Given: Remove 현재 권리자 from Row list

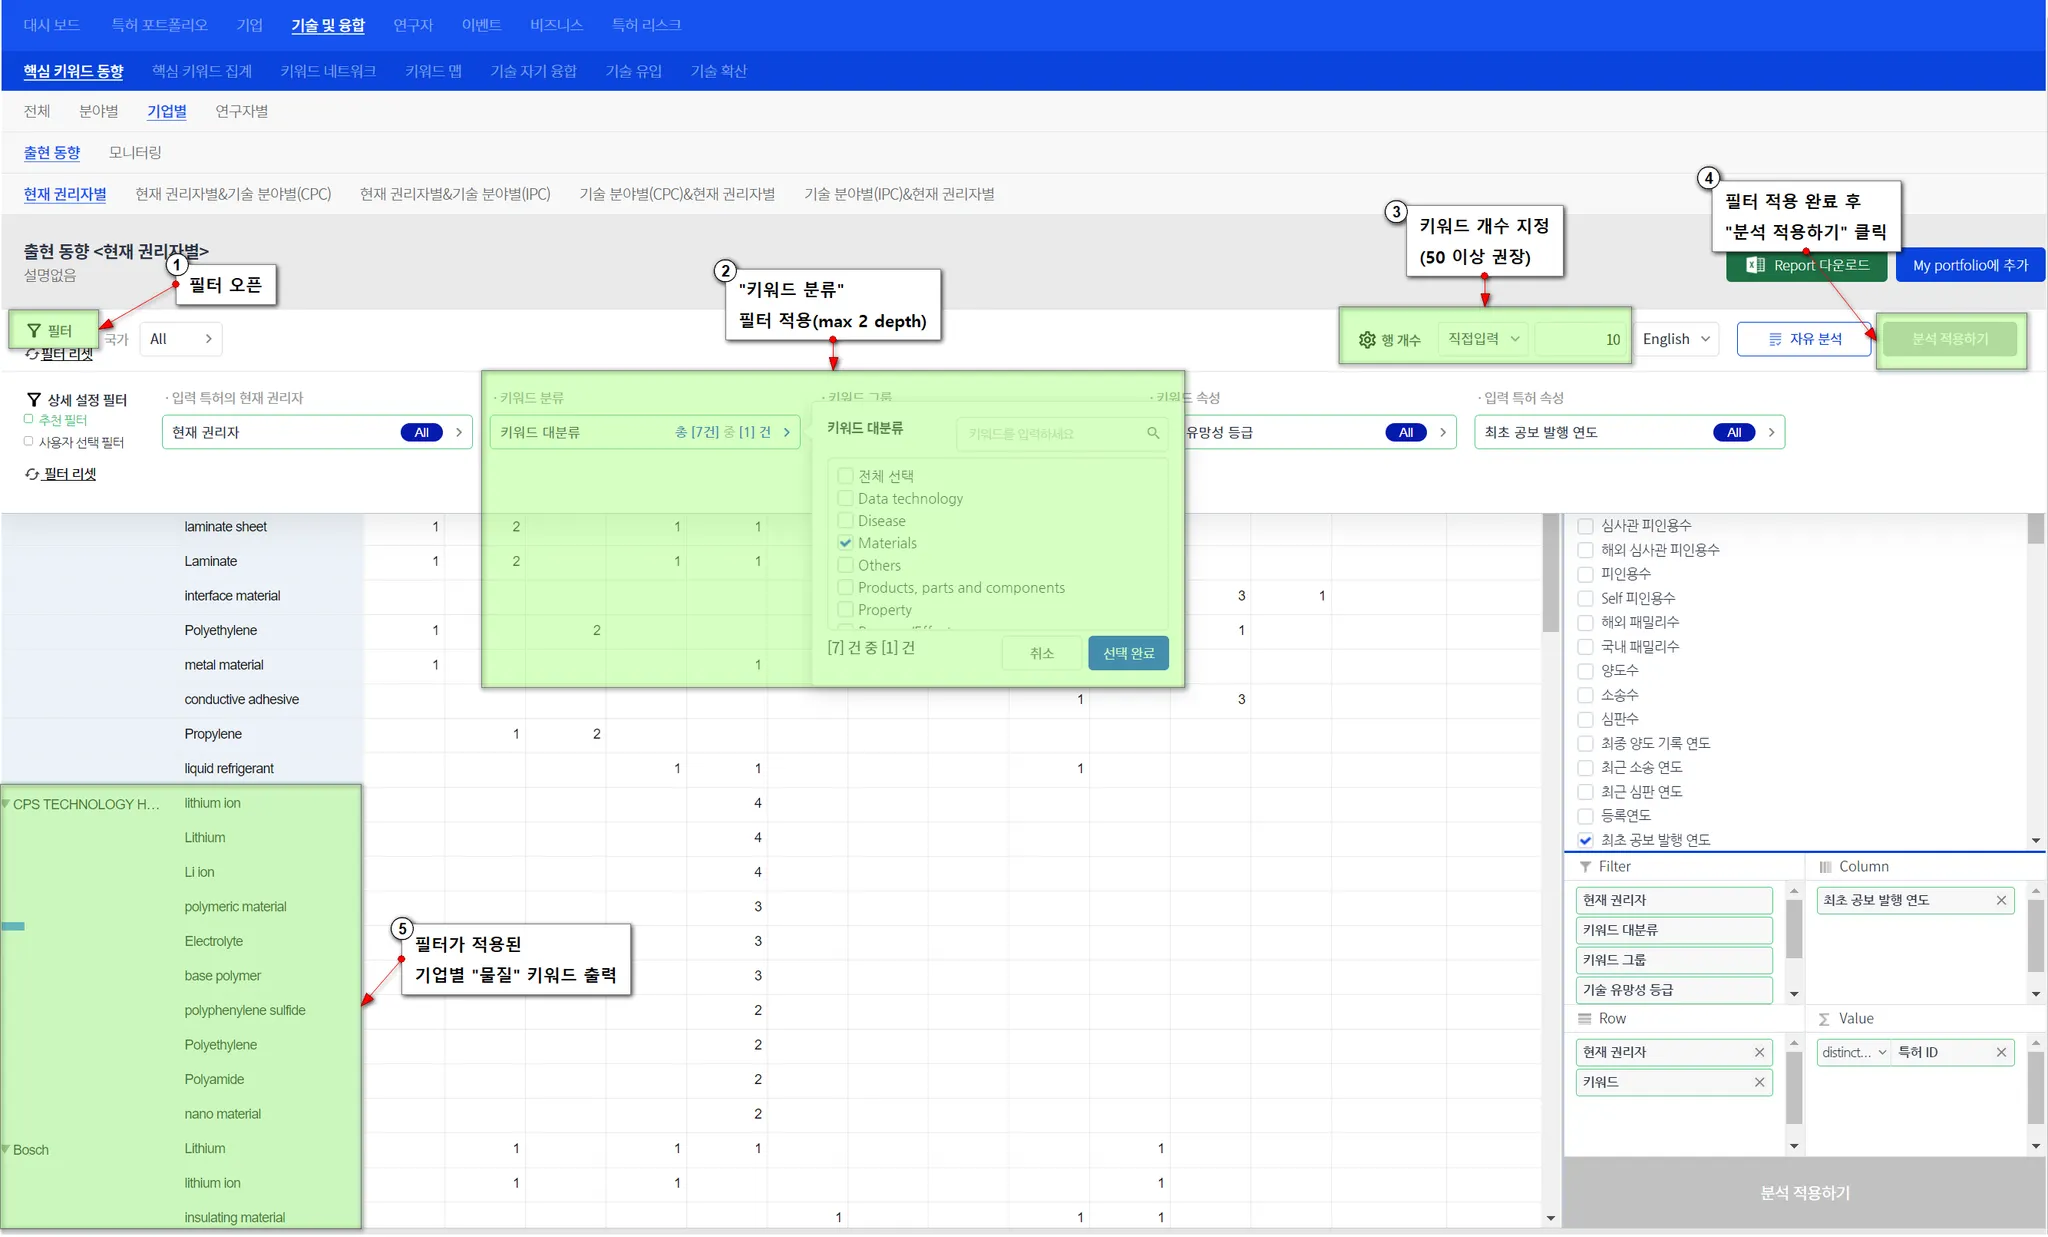Looking at the screenshot, I should point(1759,1052).
